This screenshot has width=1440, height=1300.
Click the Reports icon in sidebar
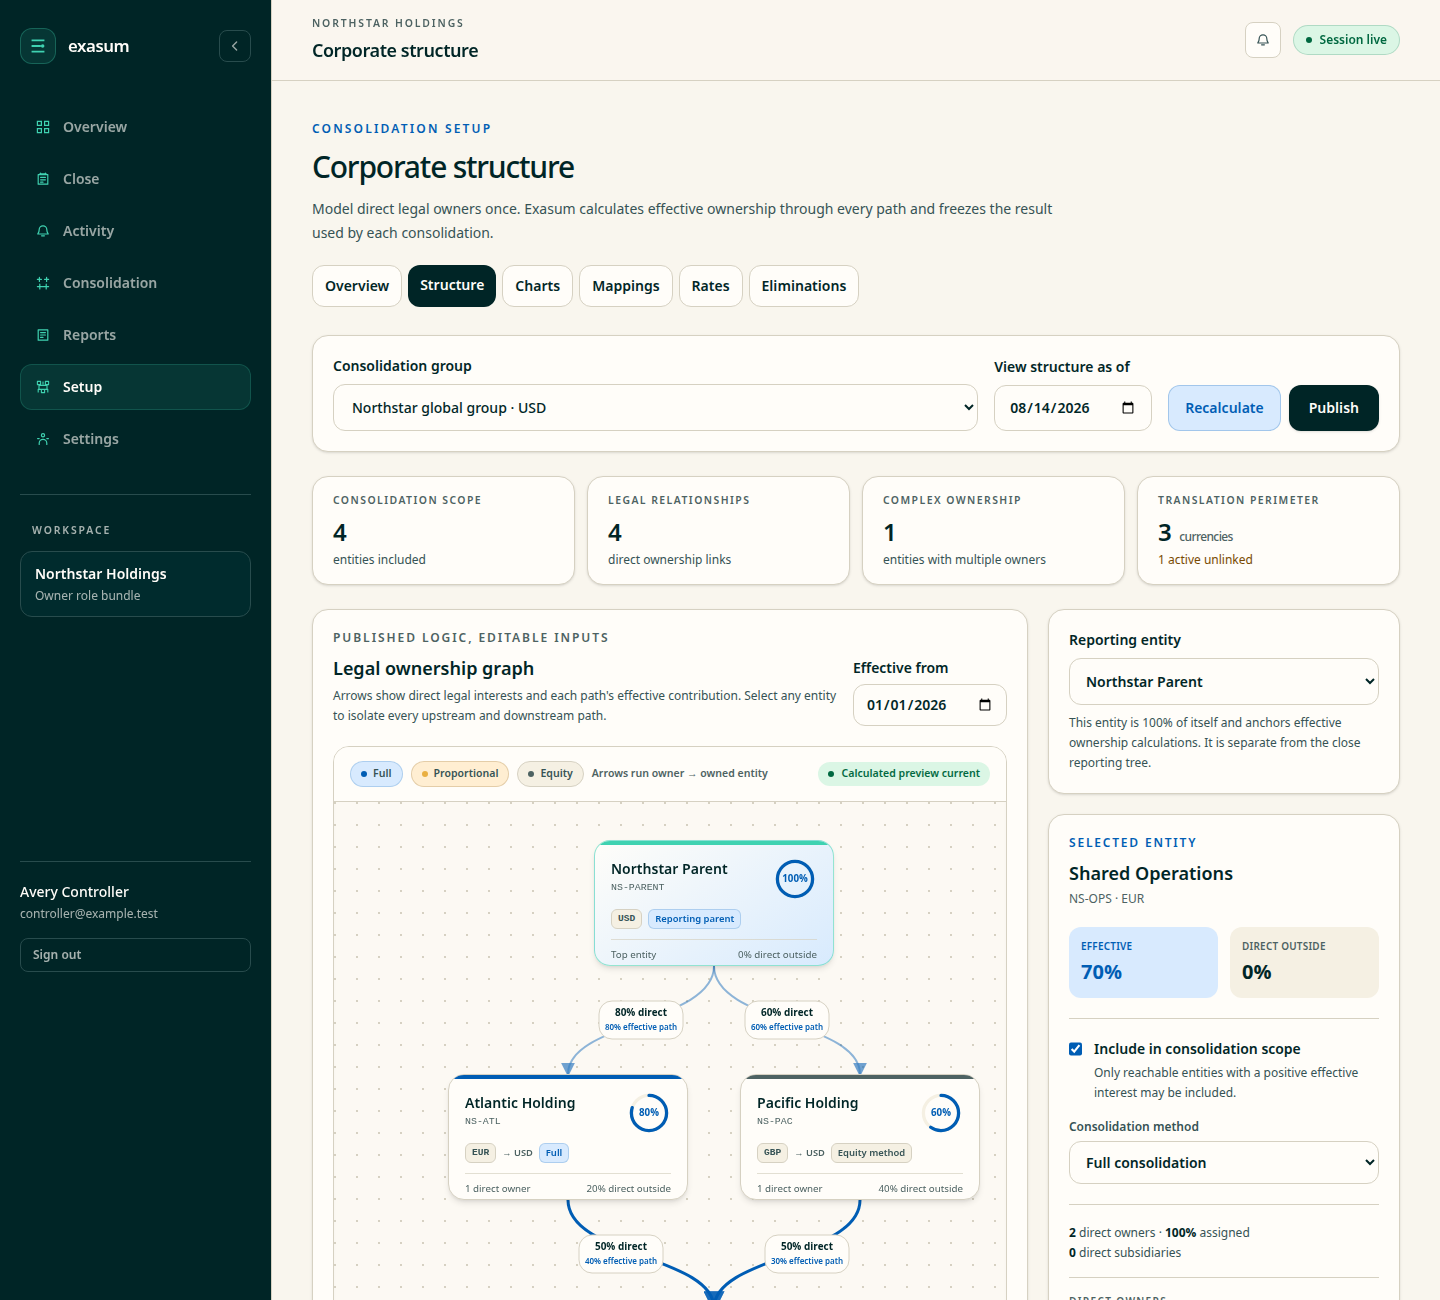click(x=43, y=335)
